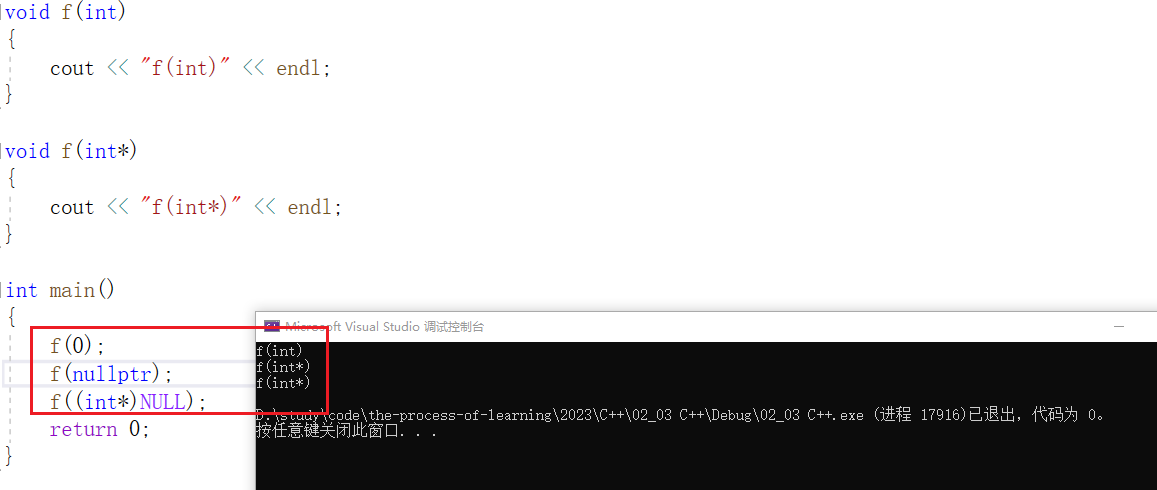
Task: Select the debug console title bar text
Action: pos(384,326)
